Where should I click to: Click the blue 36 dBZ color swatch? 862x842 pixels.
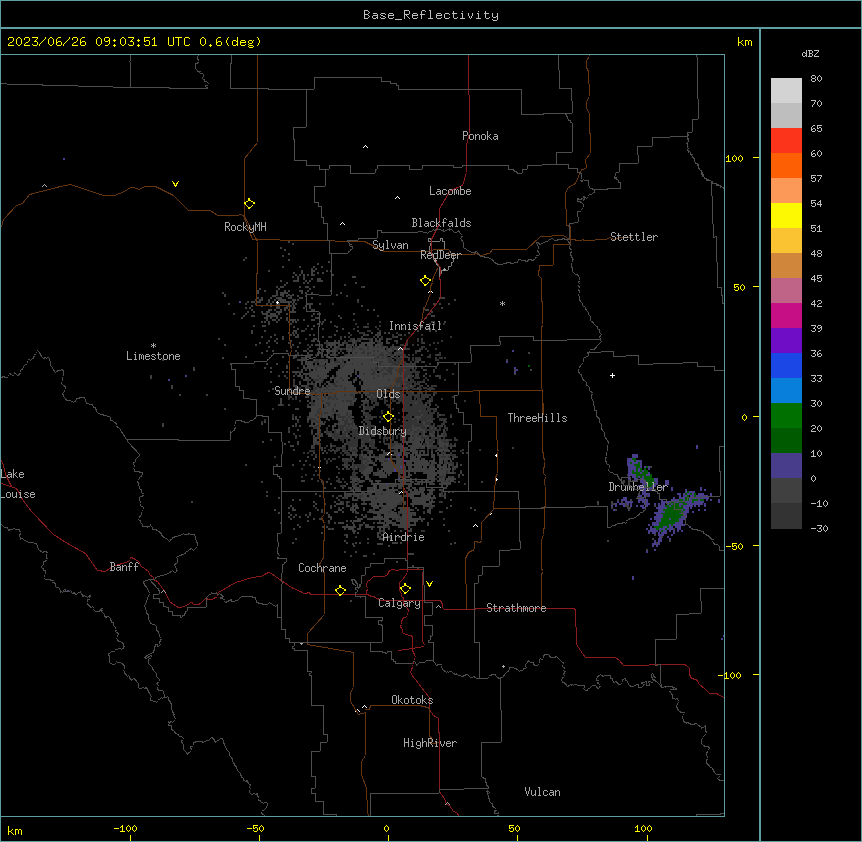tap(786, 365)
